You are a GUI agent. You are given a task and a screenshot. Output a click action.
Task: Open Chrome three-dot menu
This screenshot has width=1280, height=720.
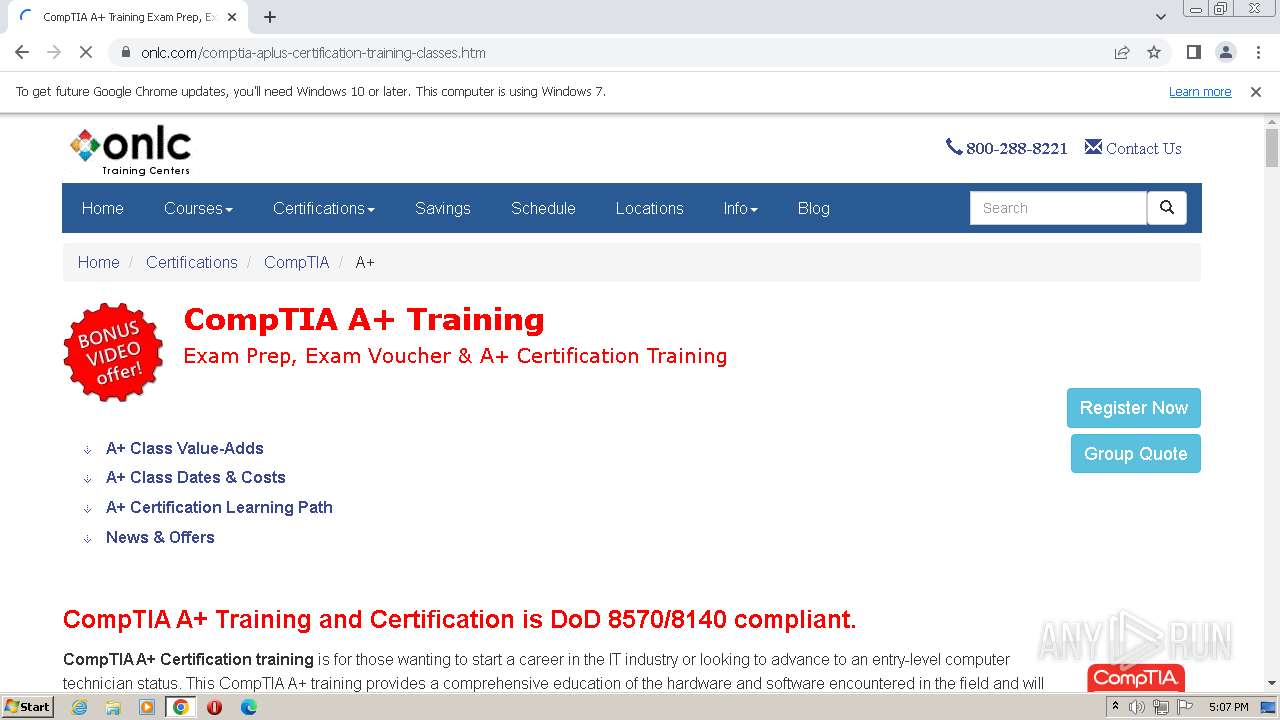coord(1258,52)
